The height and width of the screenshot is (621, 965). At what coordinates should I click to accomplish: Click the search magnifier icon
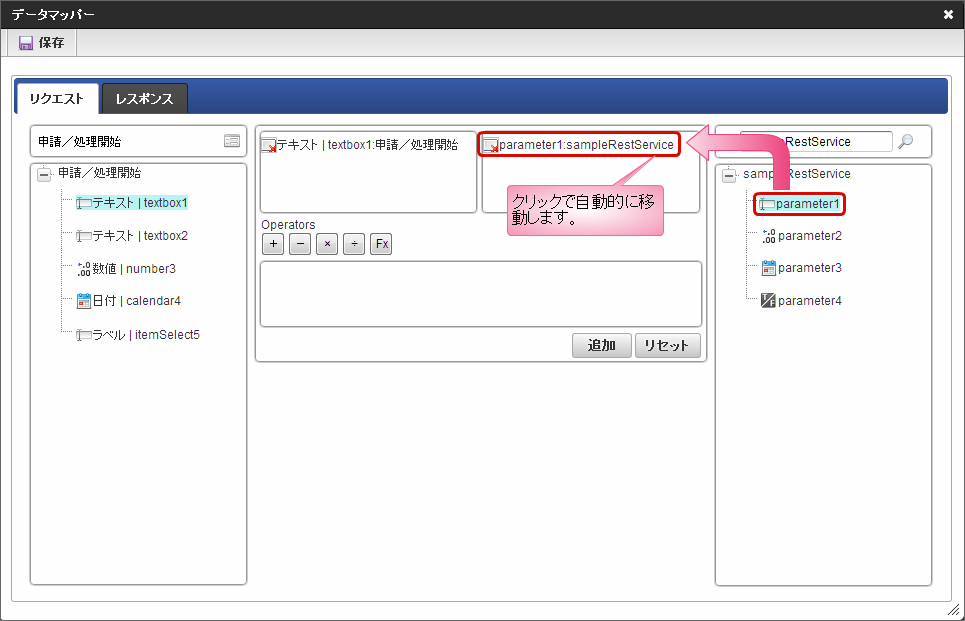(x=905, y=142)
